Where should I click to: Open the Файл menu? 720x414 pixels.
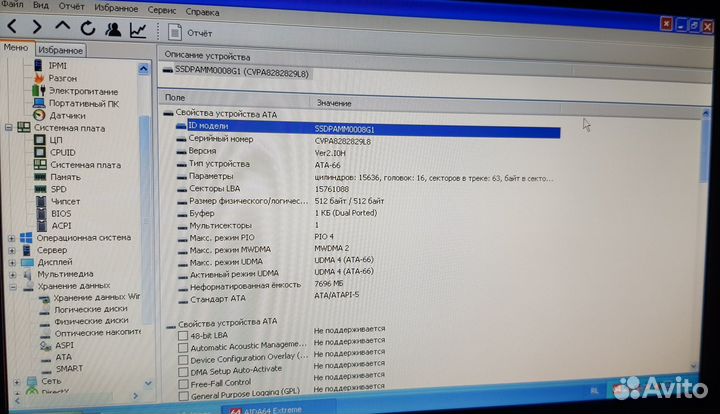(x=12, y=4)
